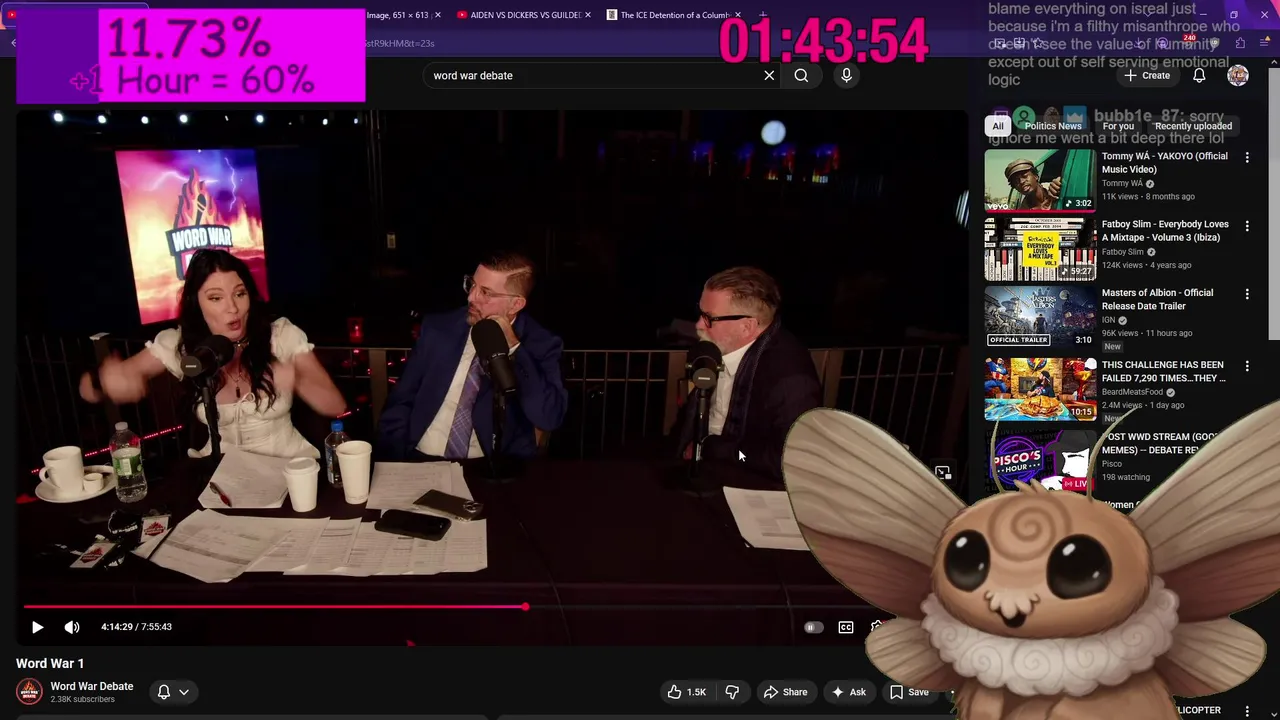Open options for Fatboy Slim video
This screenshot has height=720, width=1280.
pos(1247,226)
